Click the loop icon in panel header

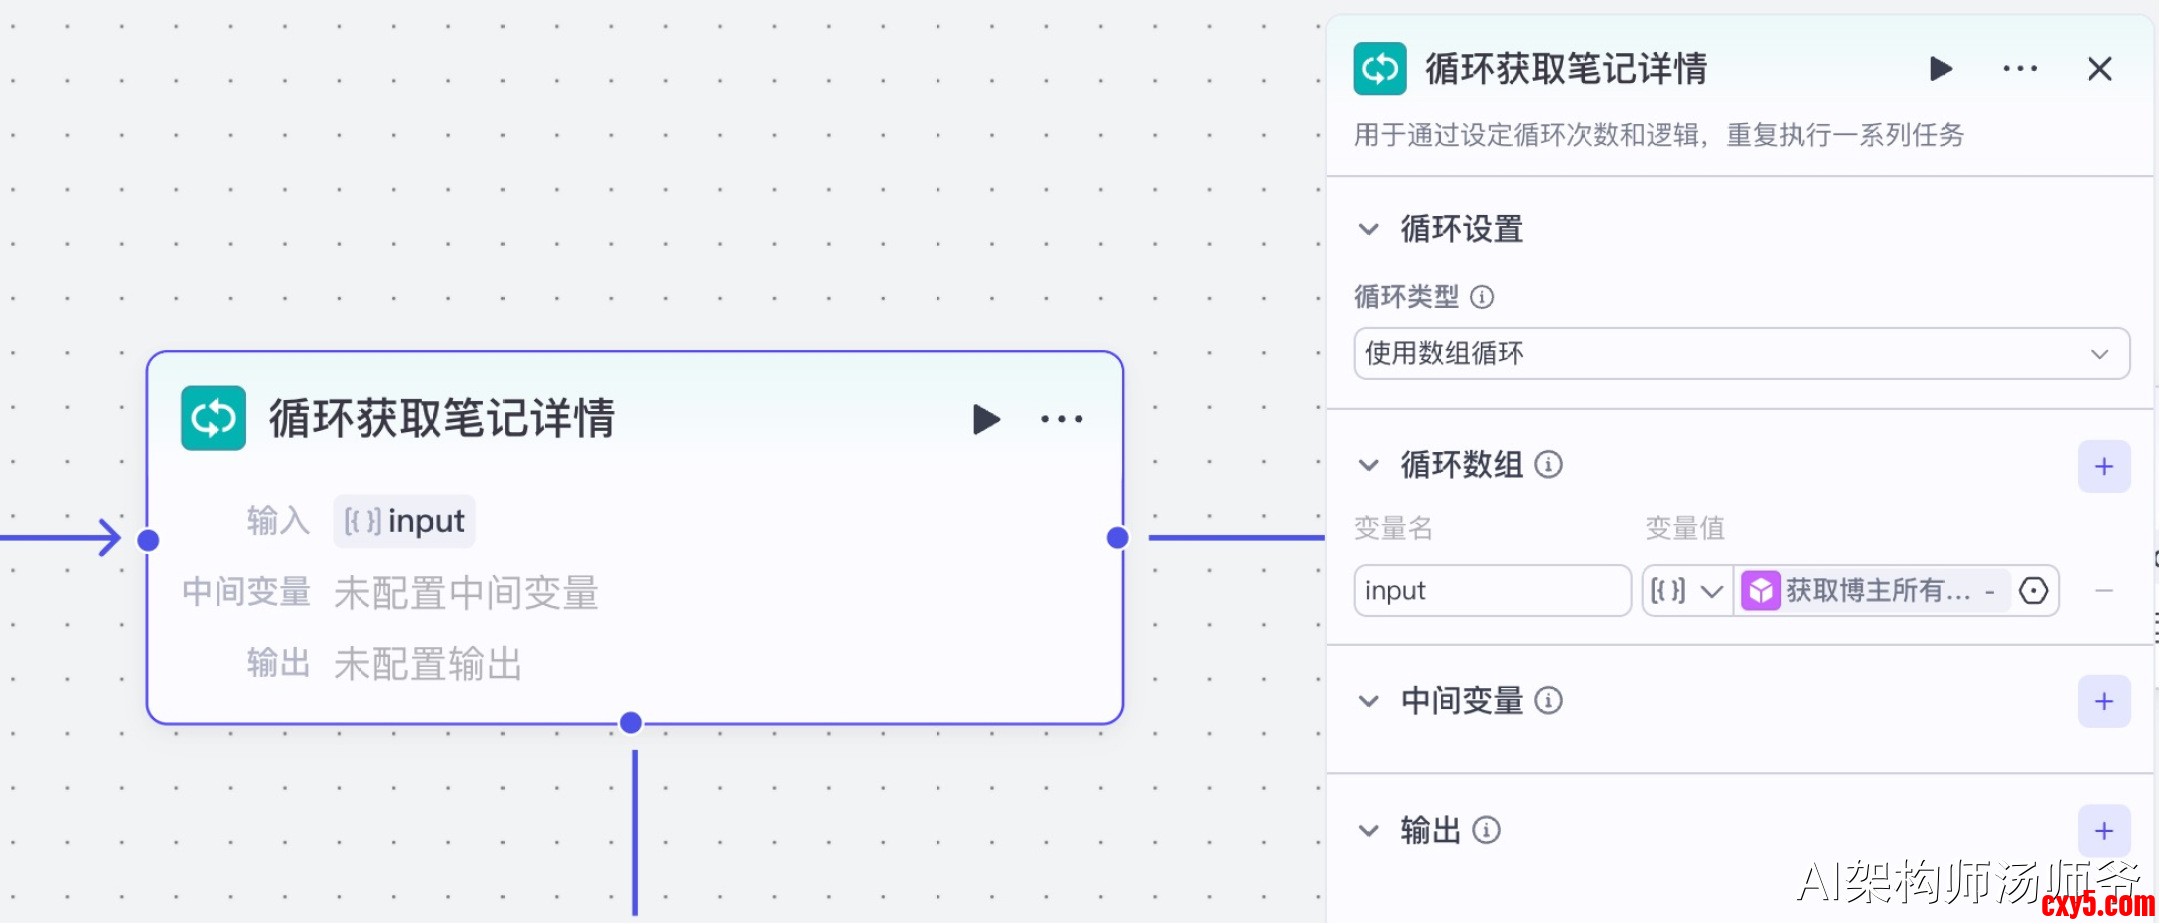click(x=1380, y=69)
